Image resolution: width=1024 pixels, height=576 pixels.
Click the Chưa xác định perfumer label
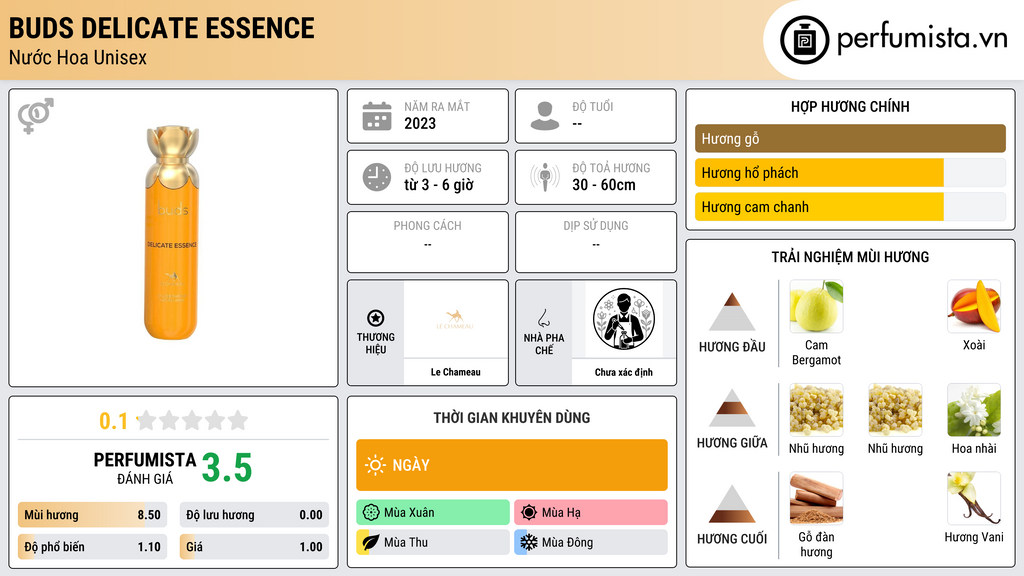point(624,372)
